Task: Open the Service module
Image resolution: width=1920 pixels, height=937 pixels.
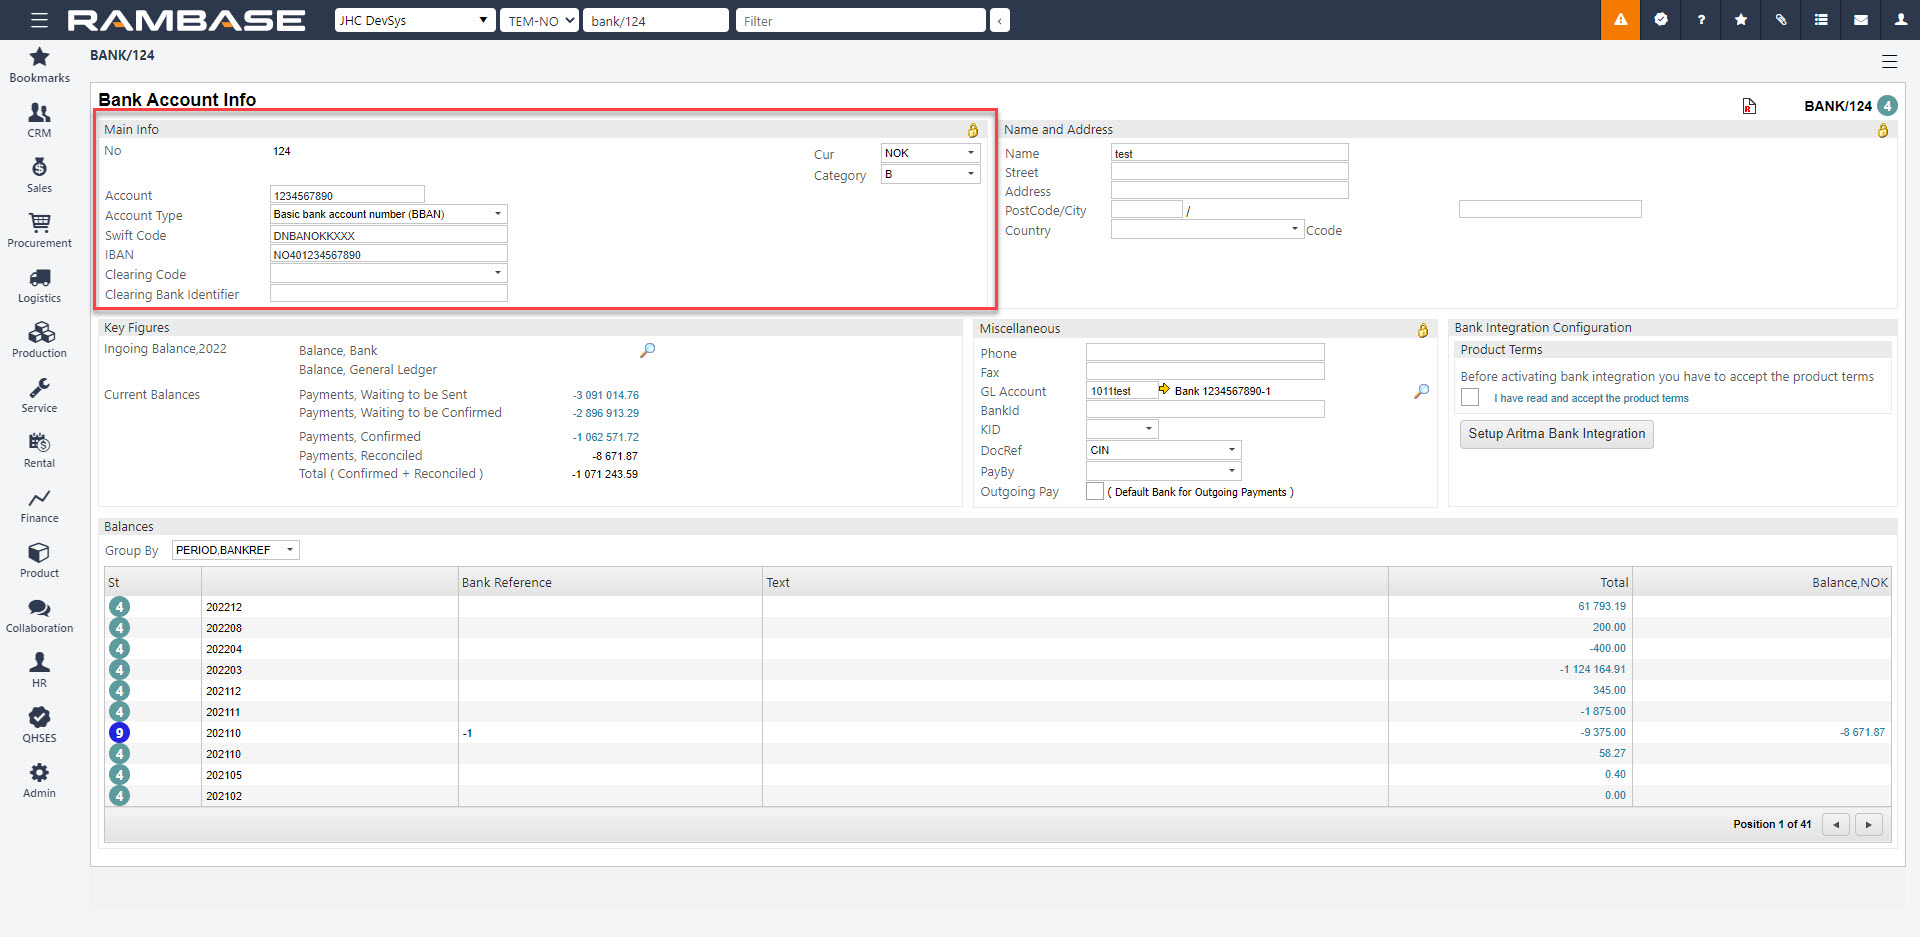Action: click(39, 395)
